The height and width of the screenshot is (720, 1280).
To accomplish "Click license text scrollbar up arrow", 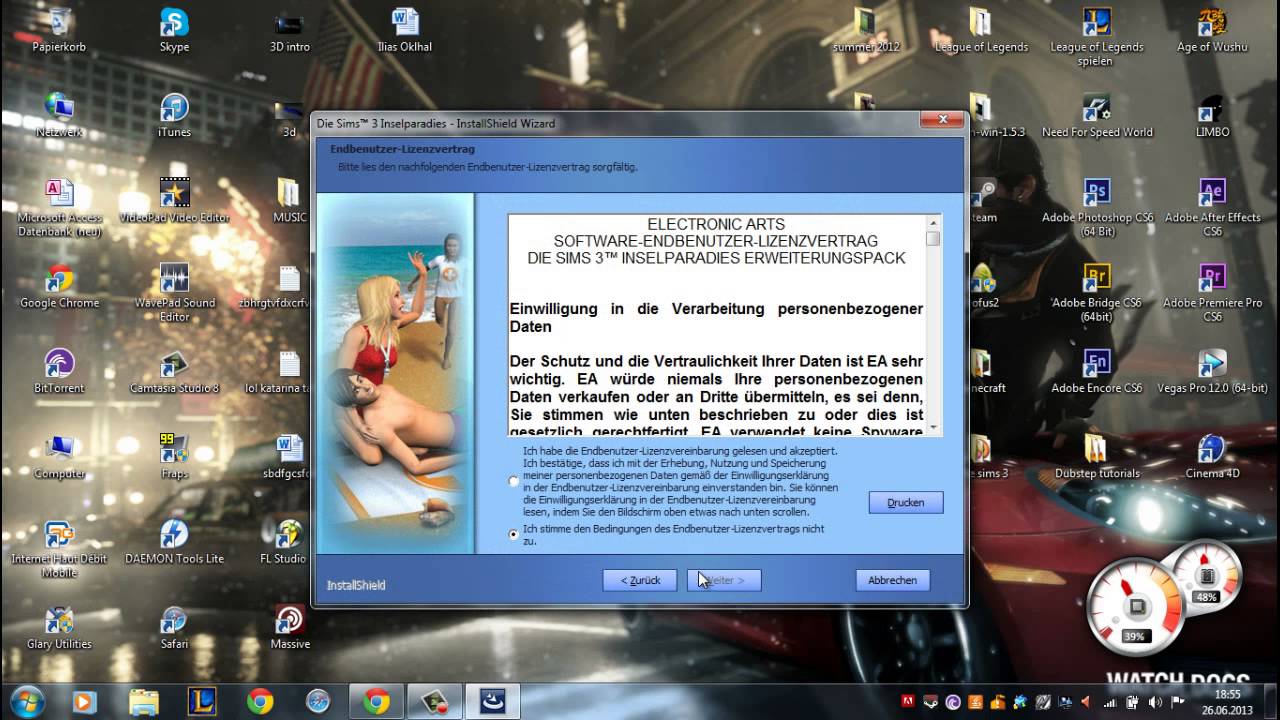I will coord(933,223).
